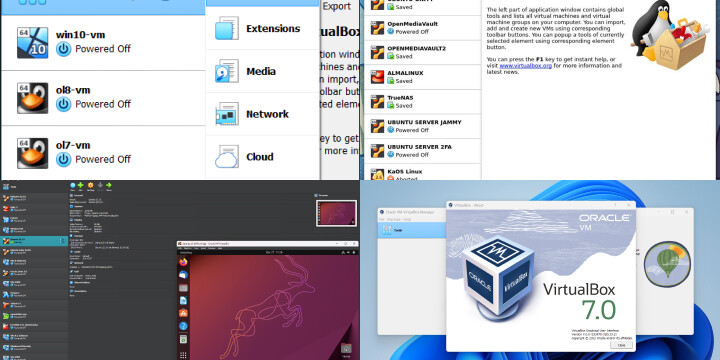
Task: Open Settings with the orange gear icon
Action: tap(90, 186)
